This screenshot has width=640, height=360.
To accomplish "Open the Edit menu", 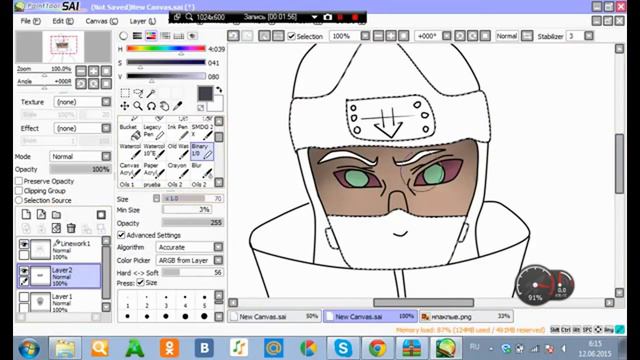I will coord(63,21).
